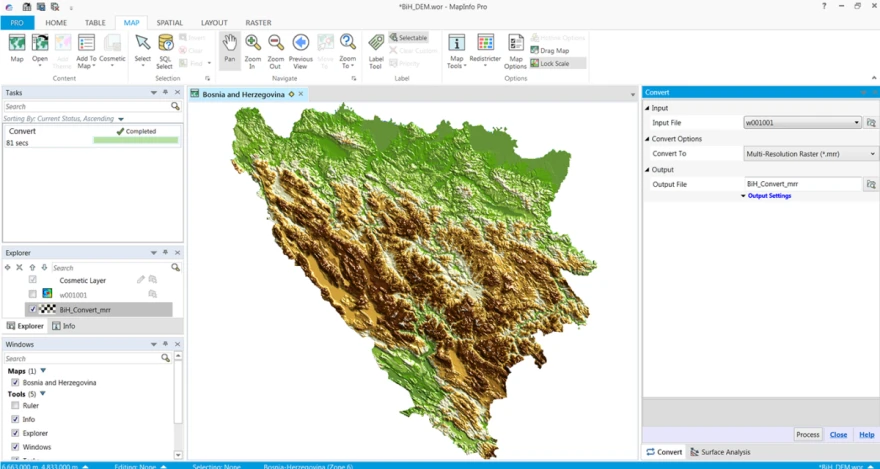Open the Convert To format dropdown
Screen dimensions: 880x469
(811, 153)
